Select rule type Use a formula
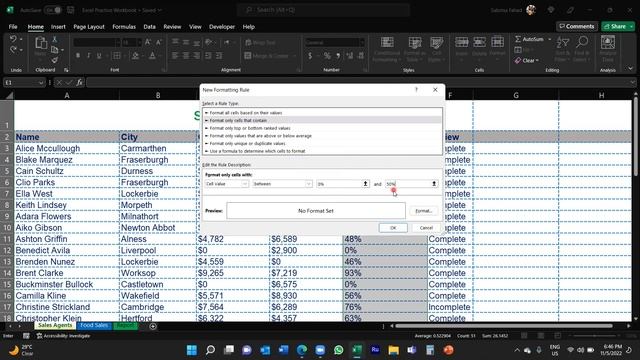The height and width of the screenshot is (360, 640). 322,151
